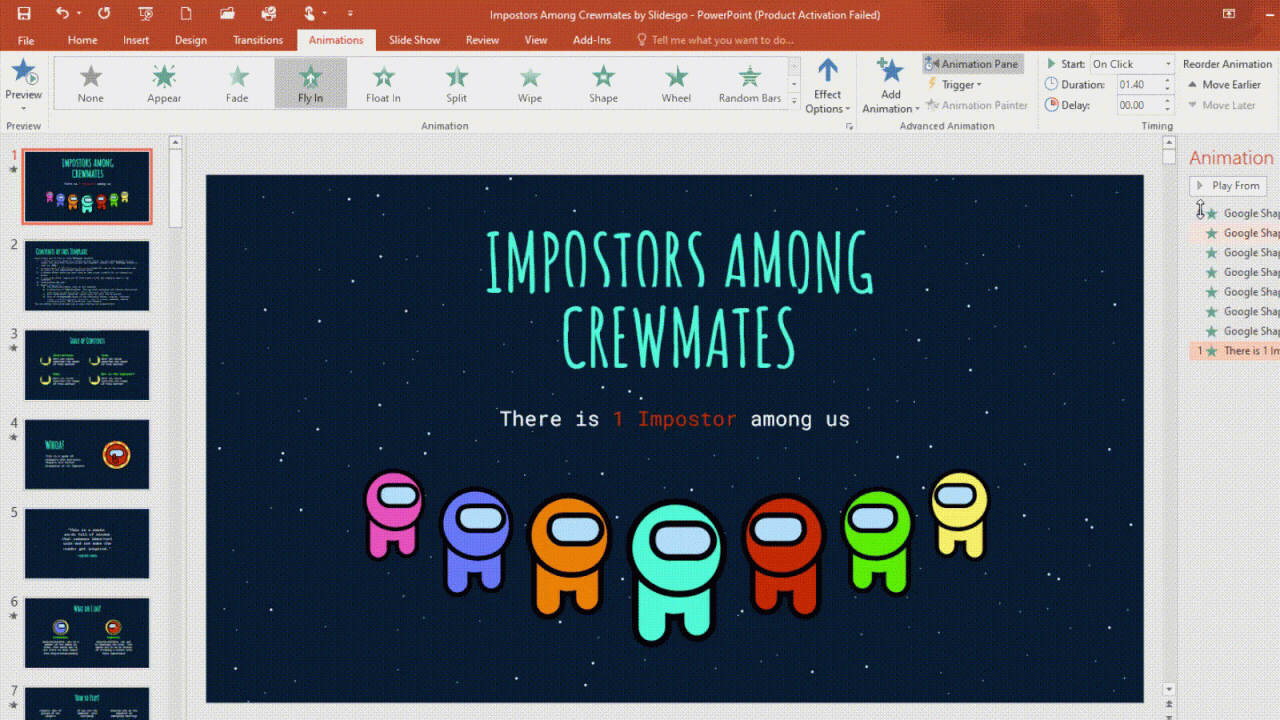The height and width of the screenshot is (720, 1280).
Task: Click the Undo arrow icon
Action: pos(62,14)
